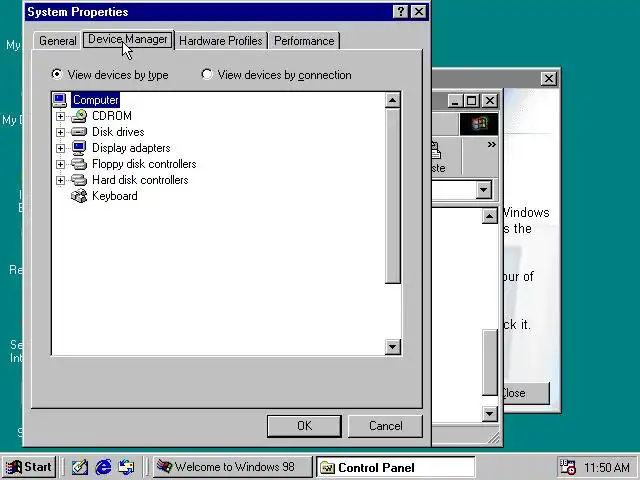Image resolution: width=640 pixels, height=480 pixels.
Task: Click OK in System Properties
Action: [x=304, y=426]
